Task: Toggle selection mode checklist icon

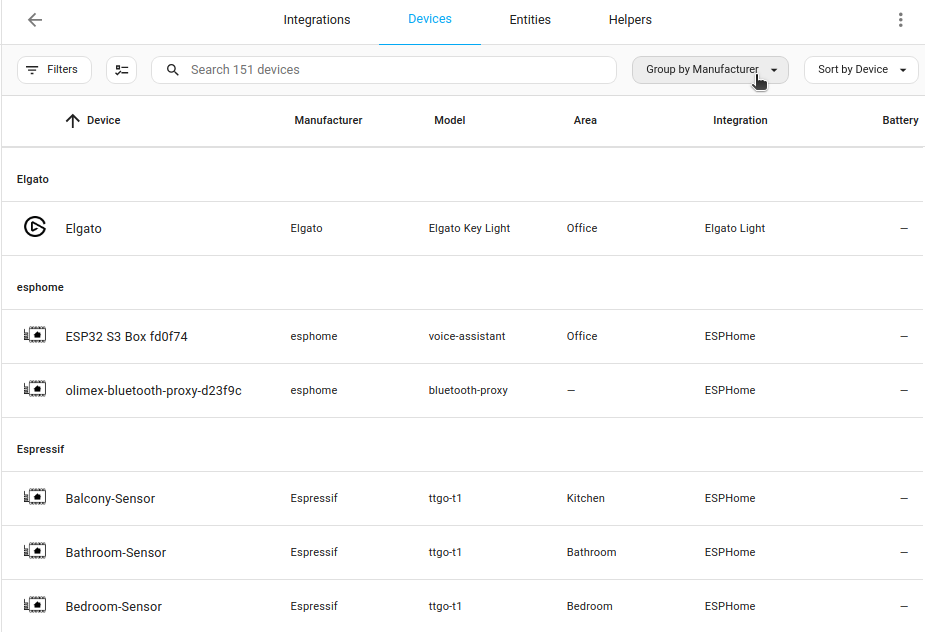Action: click(x=121, y=70)
